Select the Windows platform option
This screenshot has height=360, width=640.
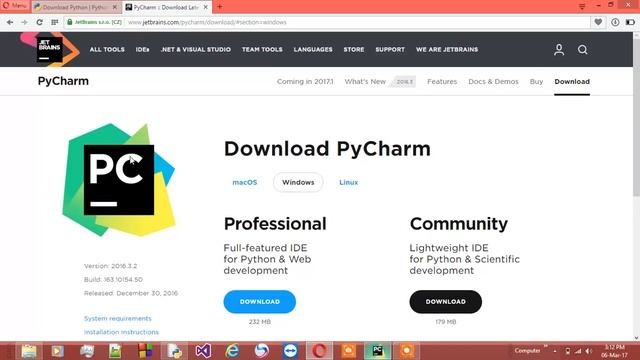[298, 182]
